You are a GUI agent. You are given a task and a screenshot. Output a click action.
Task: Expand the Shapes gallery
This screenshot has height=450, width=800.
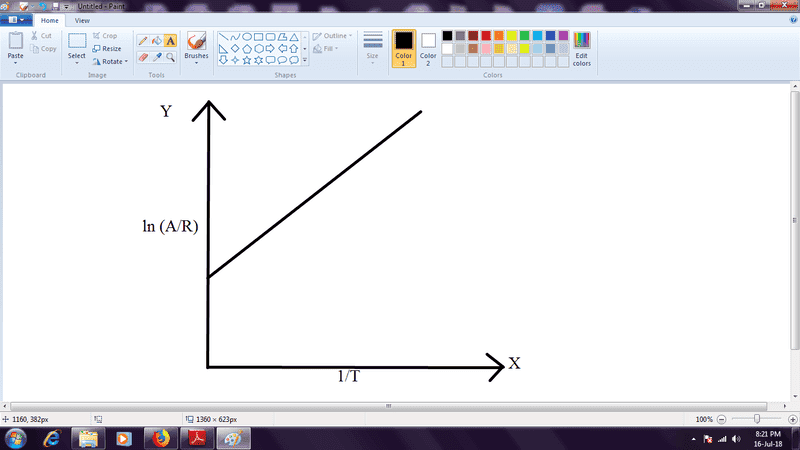coord(305,60)
